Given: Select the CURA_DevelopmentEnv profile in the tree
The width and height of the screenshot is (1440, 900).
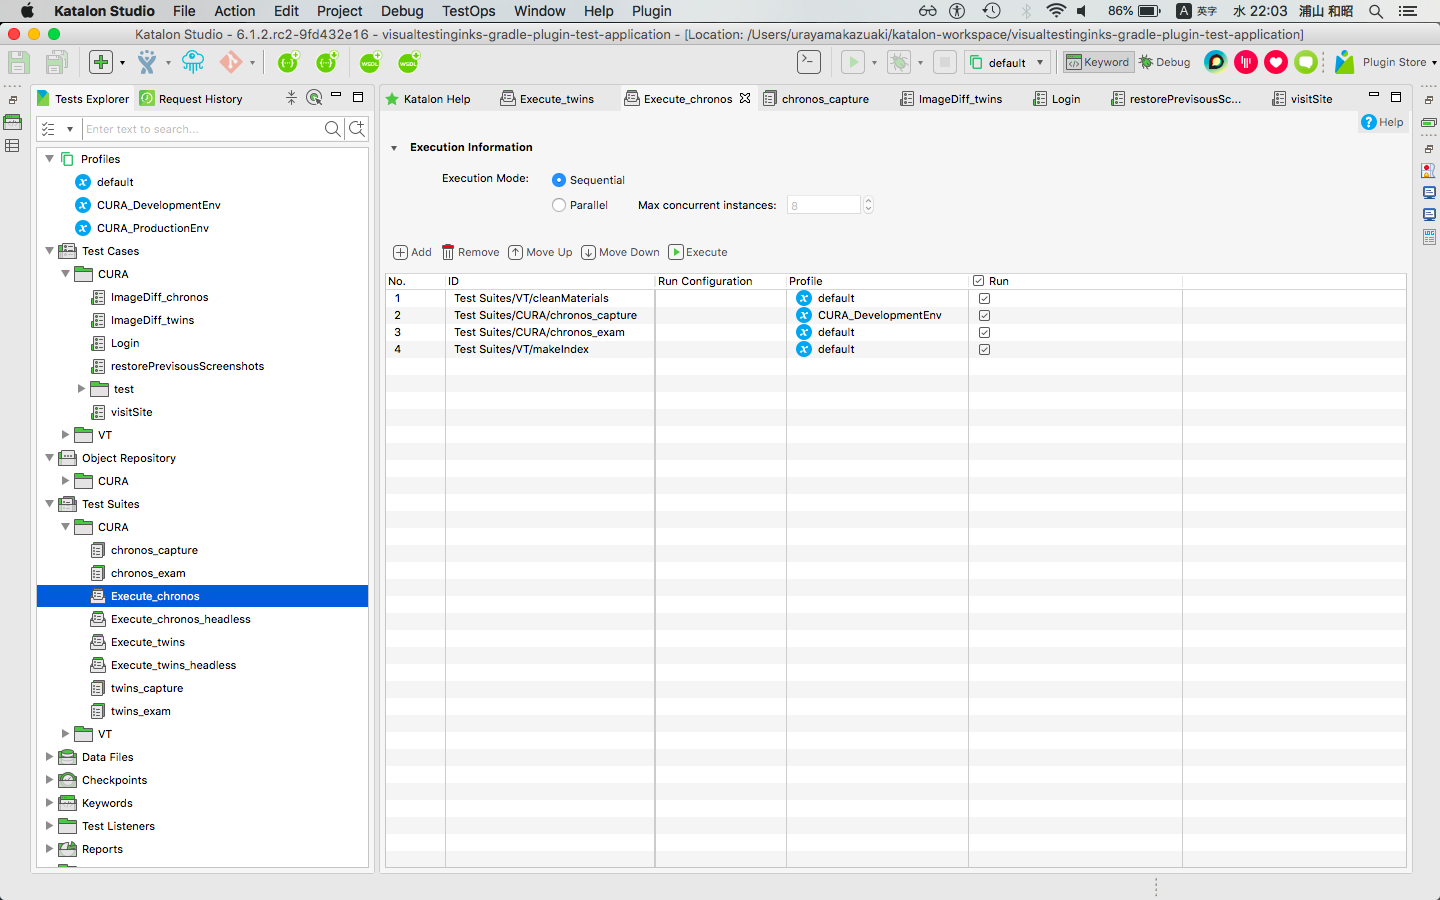Looking at the screenshot, I should click(x=159, y=205).
